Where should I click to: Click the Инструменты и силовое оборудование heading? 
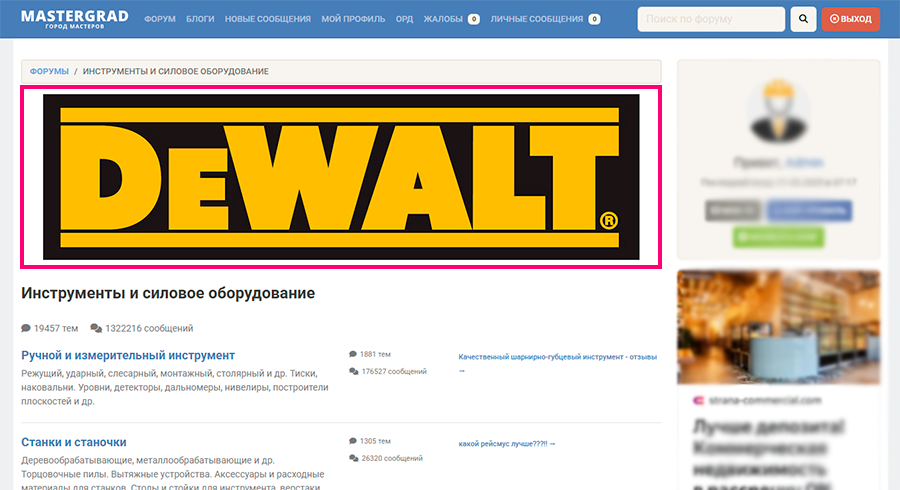point(168,293)
